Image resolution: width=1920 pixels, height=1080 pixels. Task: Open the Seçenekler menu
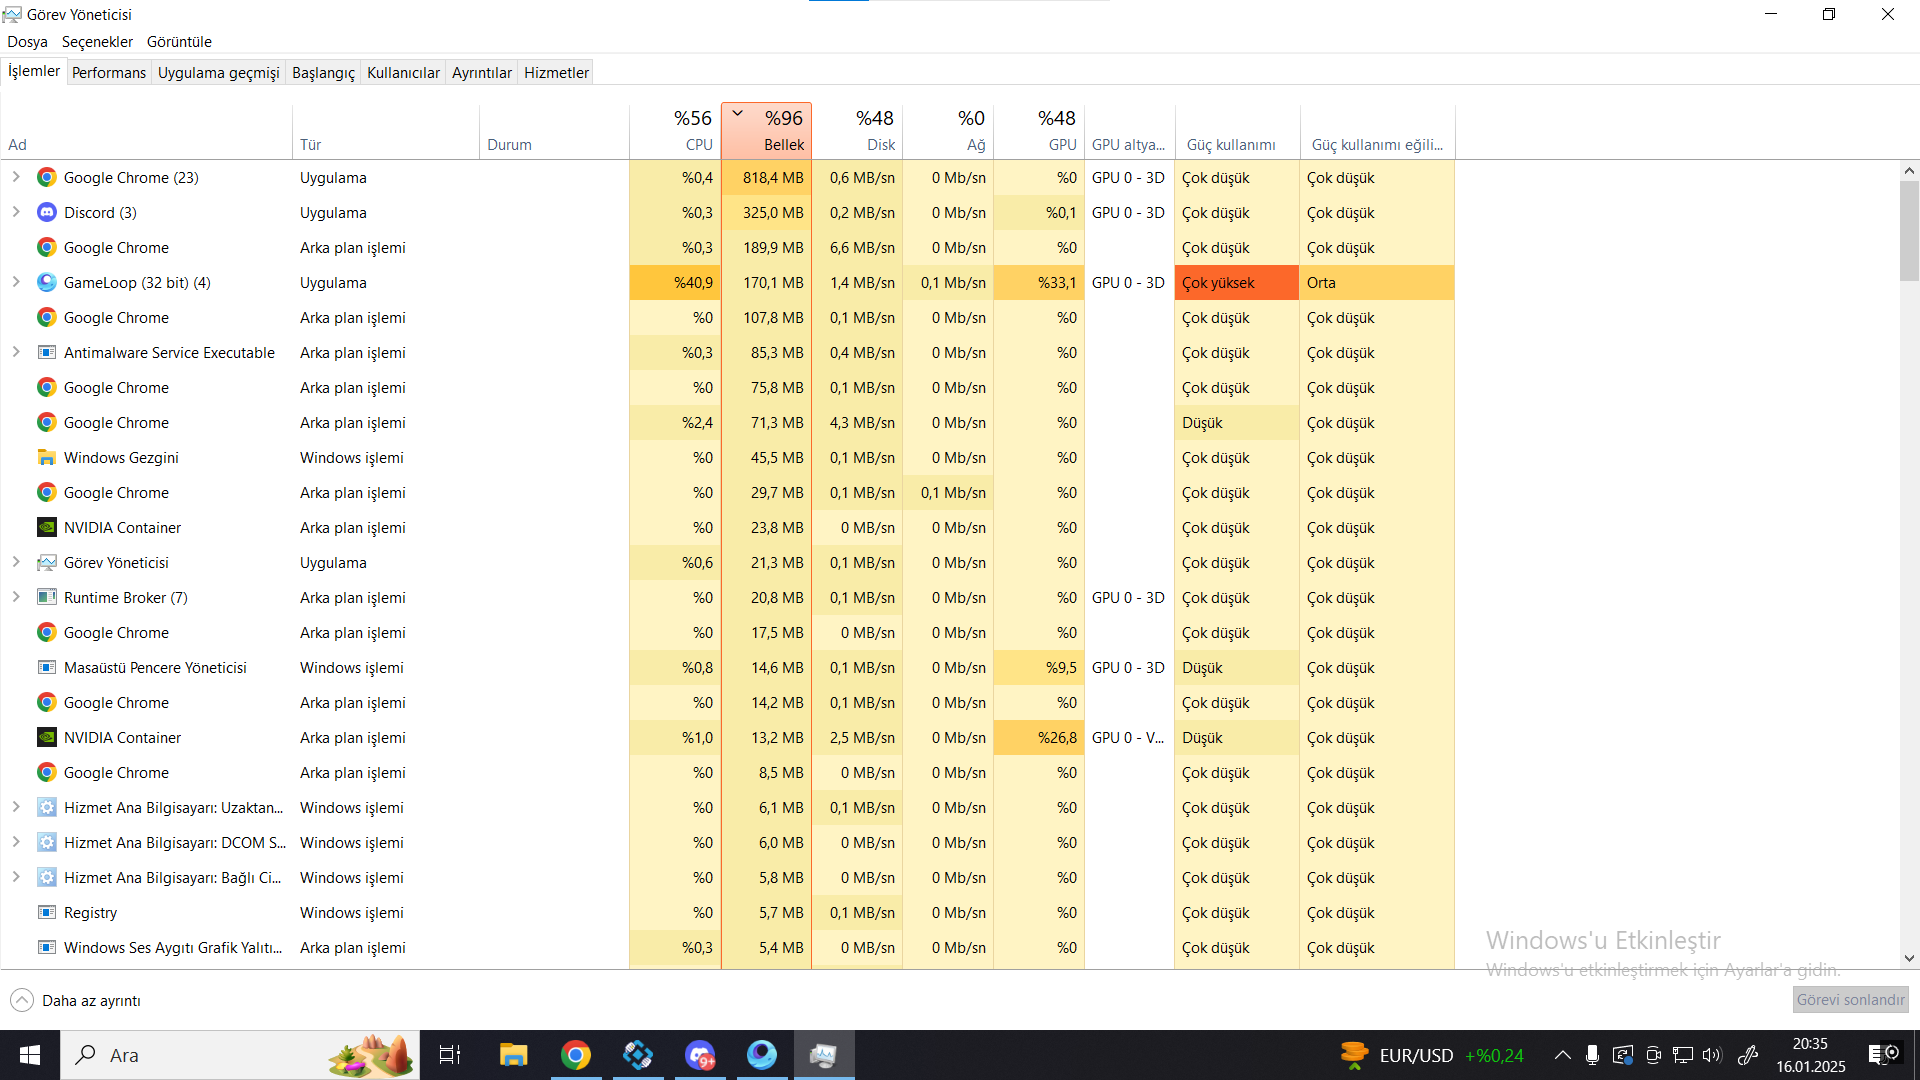pos(97,41)
